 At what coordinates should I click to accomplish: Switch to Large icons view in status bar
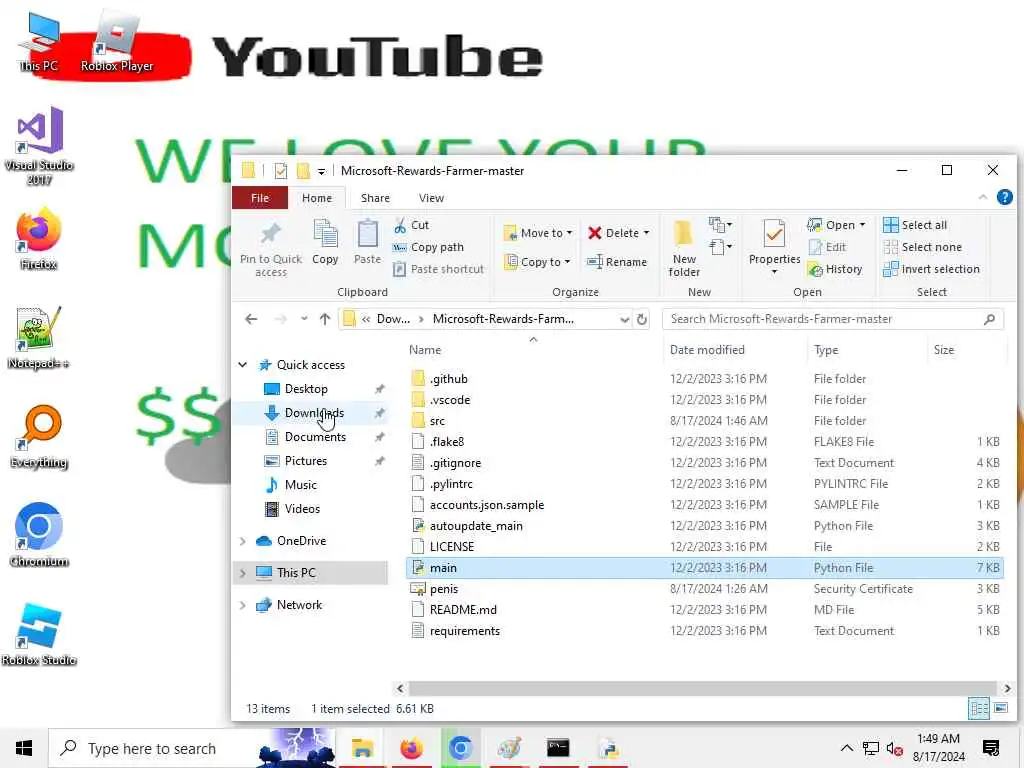click(1000, 708)
